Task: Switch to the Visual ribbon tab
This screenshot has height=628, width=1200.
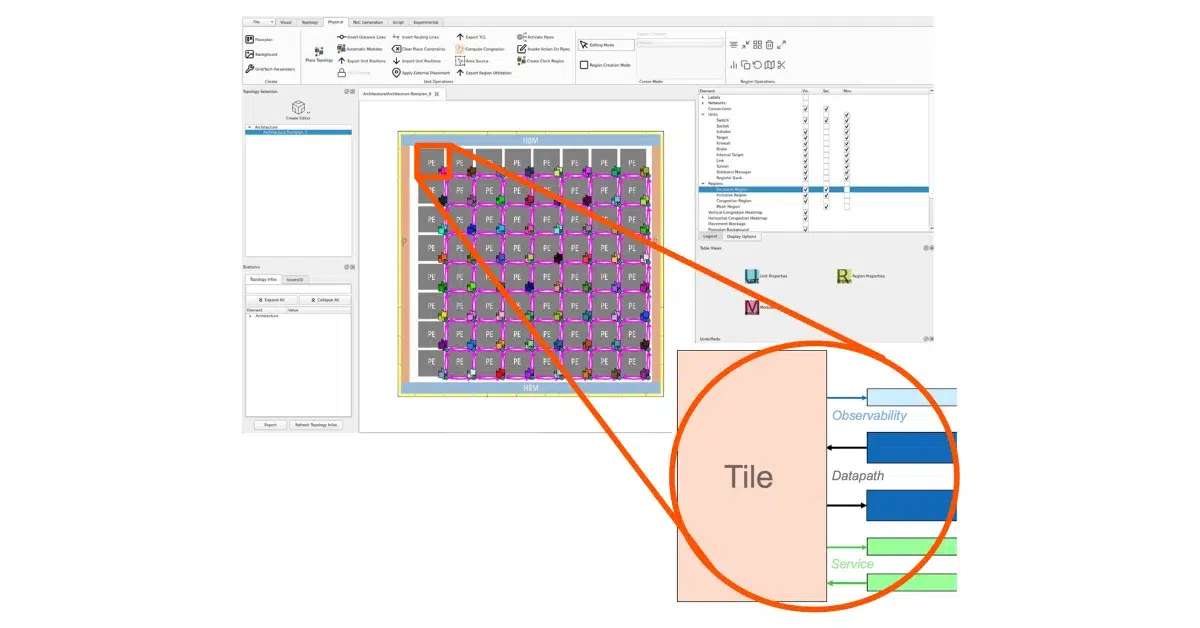Action: point(286,21)
